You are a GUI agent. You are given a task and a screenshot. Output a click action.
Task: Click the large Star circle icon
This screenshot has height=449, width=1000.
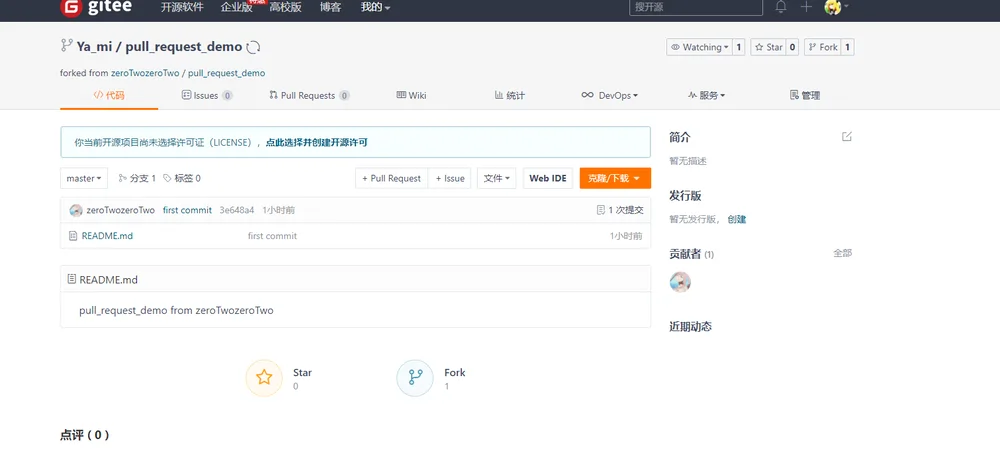click(264, 378)
